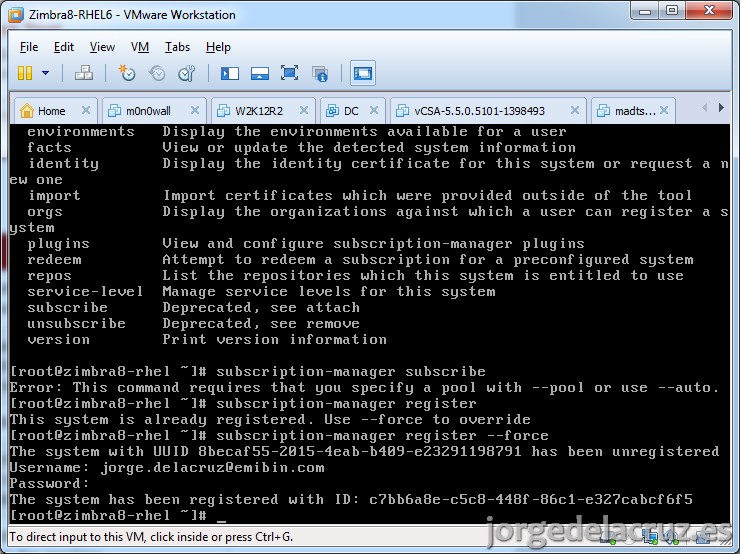The width and height of the screenshot is (740, 554).
Task: Click the Suspend (pause) VM icon
Action: [x=25, y=73]
